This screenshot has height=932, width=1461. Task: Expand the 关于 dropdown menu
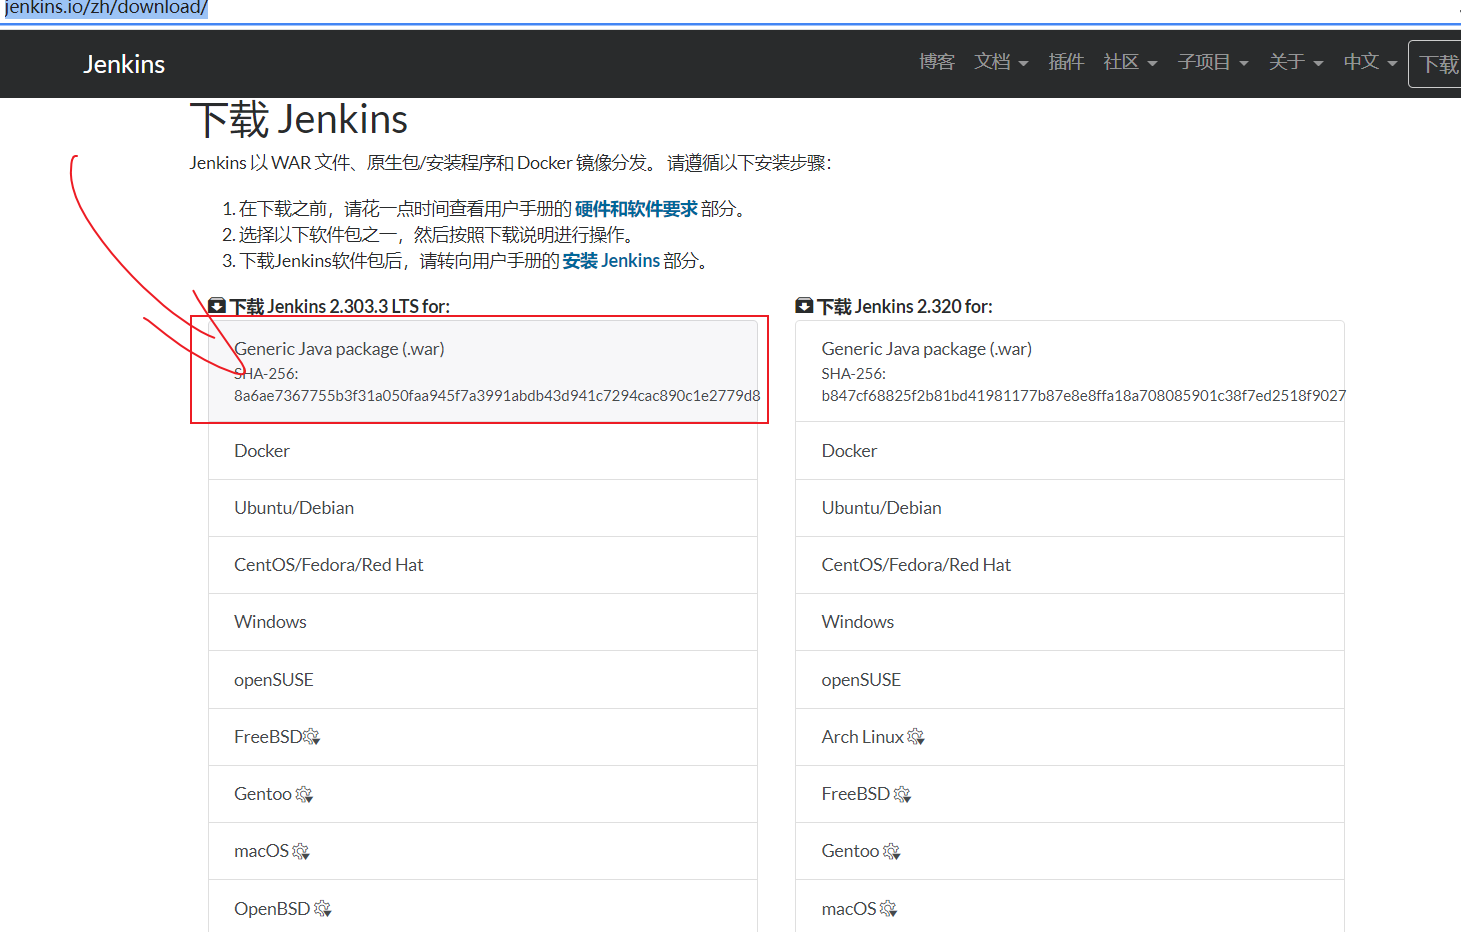pos(1296,62)
